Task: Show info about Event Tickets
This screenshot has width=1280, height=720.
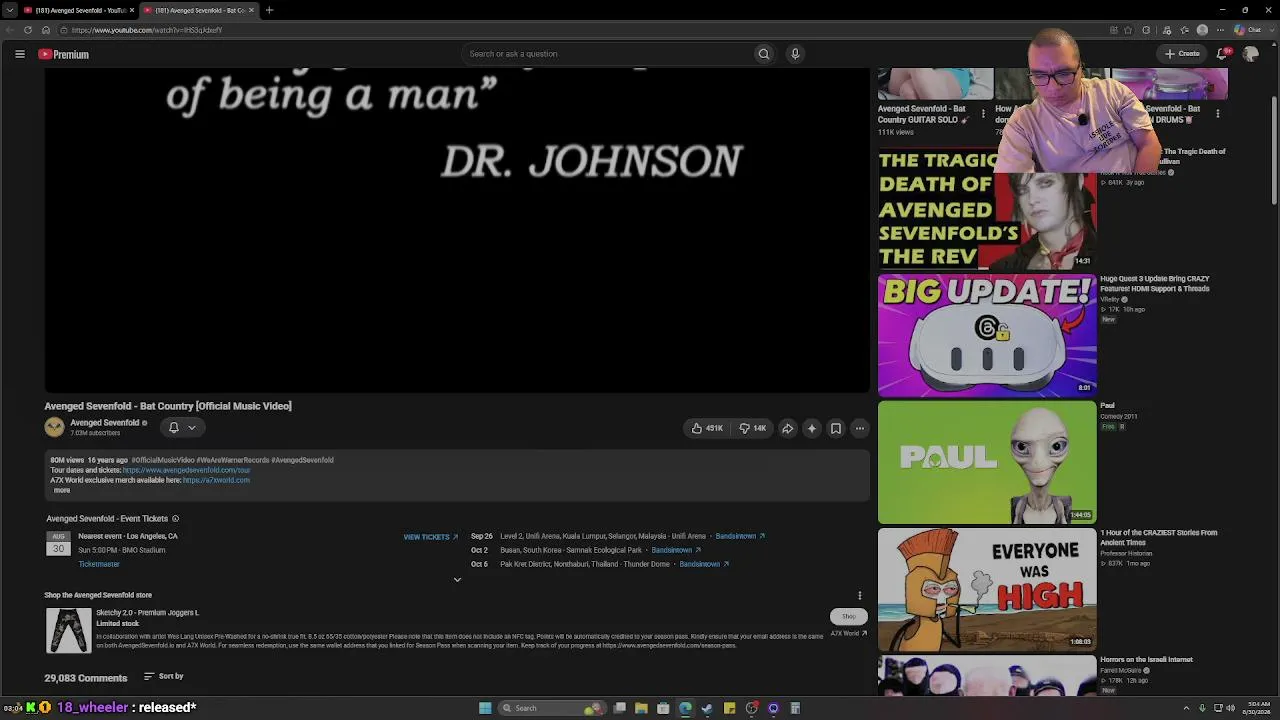Action: pyautogui.click(x=175, y=519)
